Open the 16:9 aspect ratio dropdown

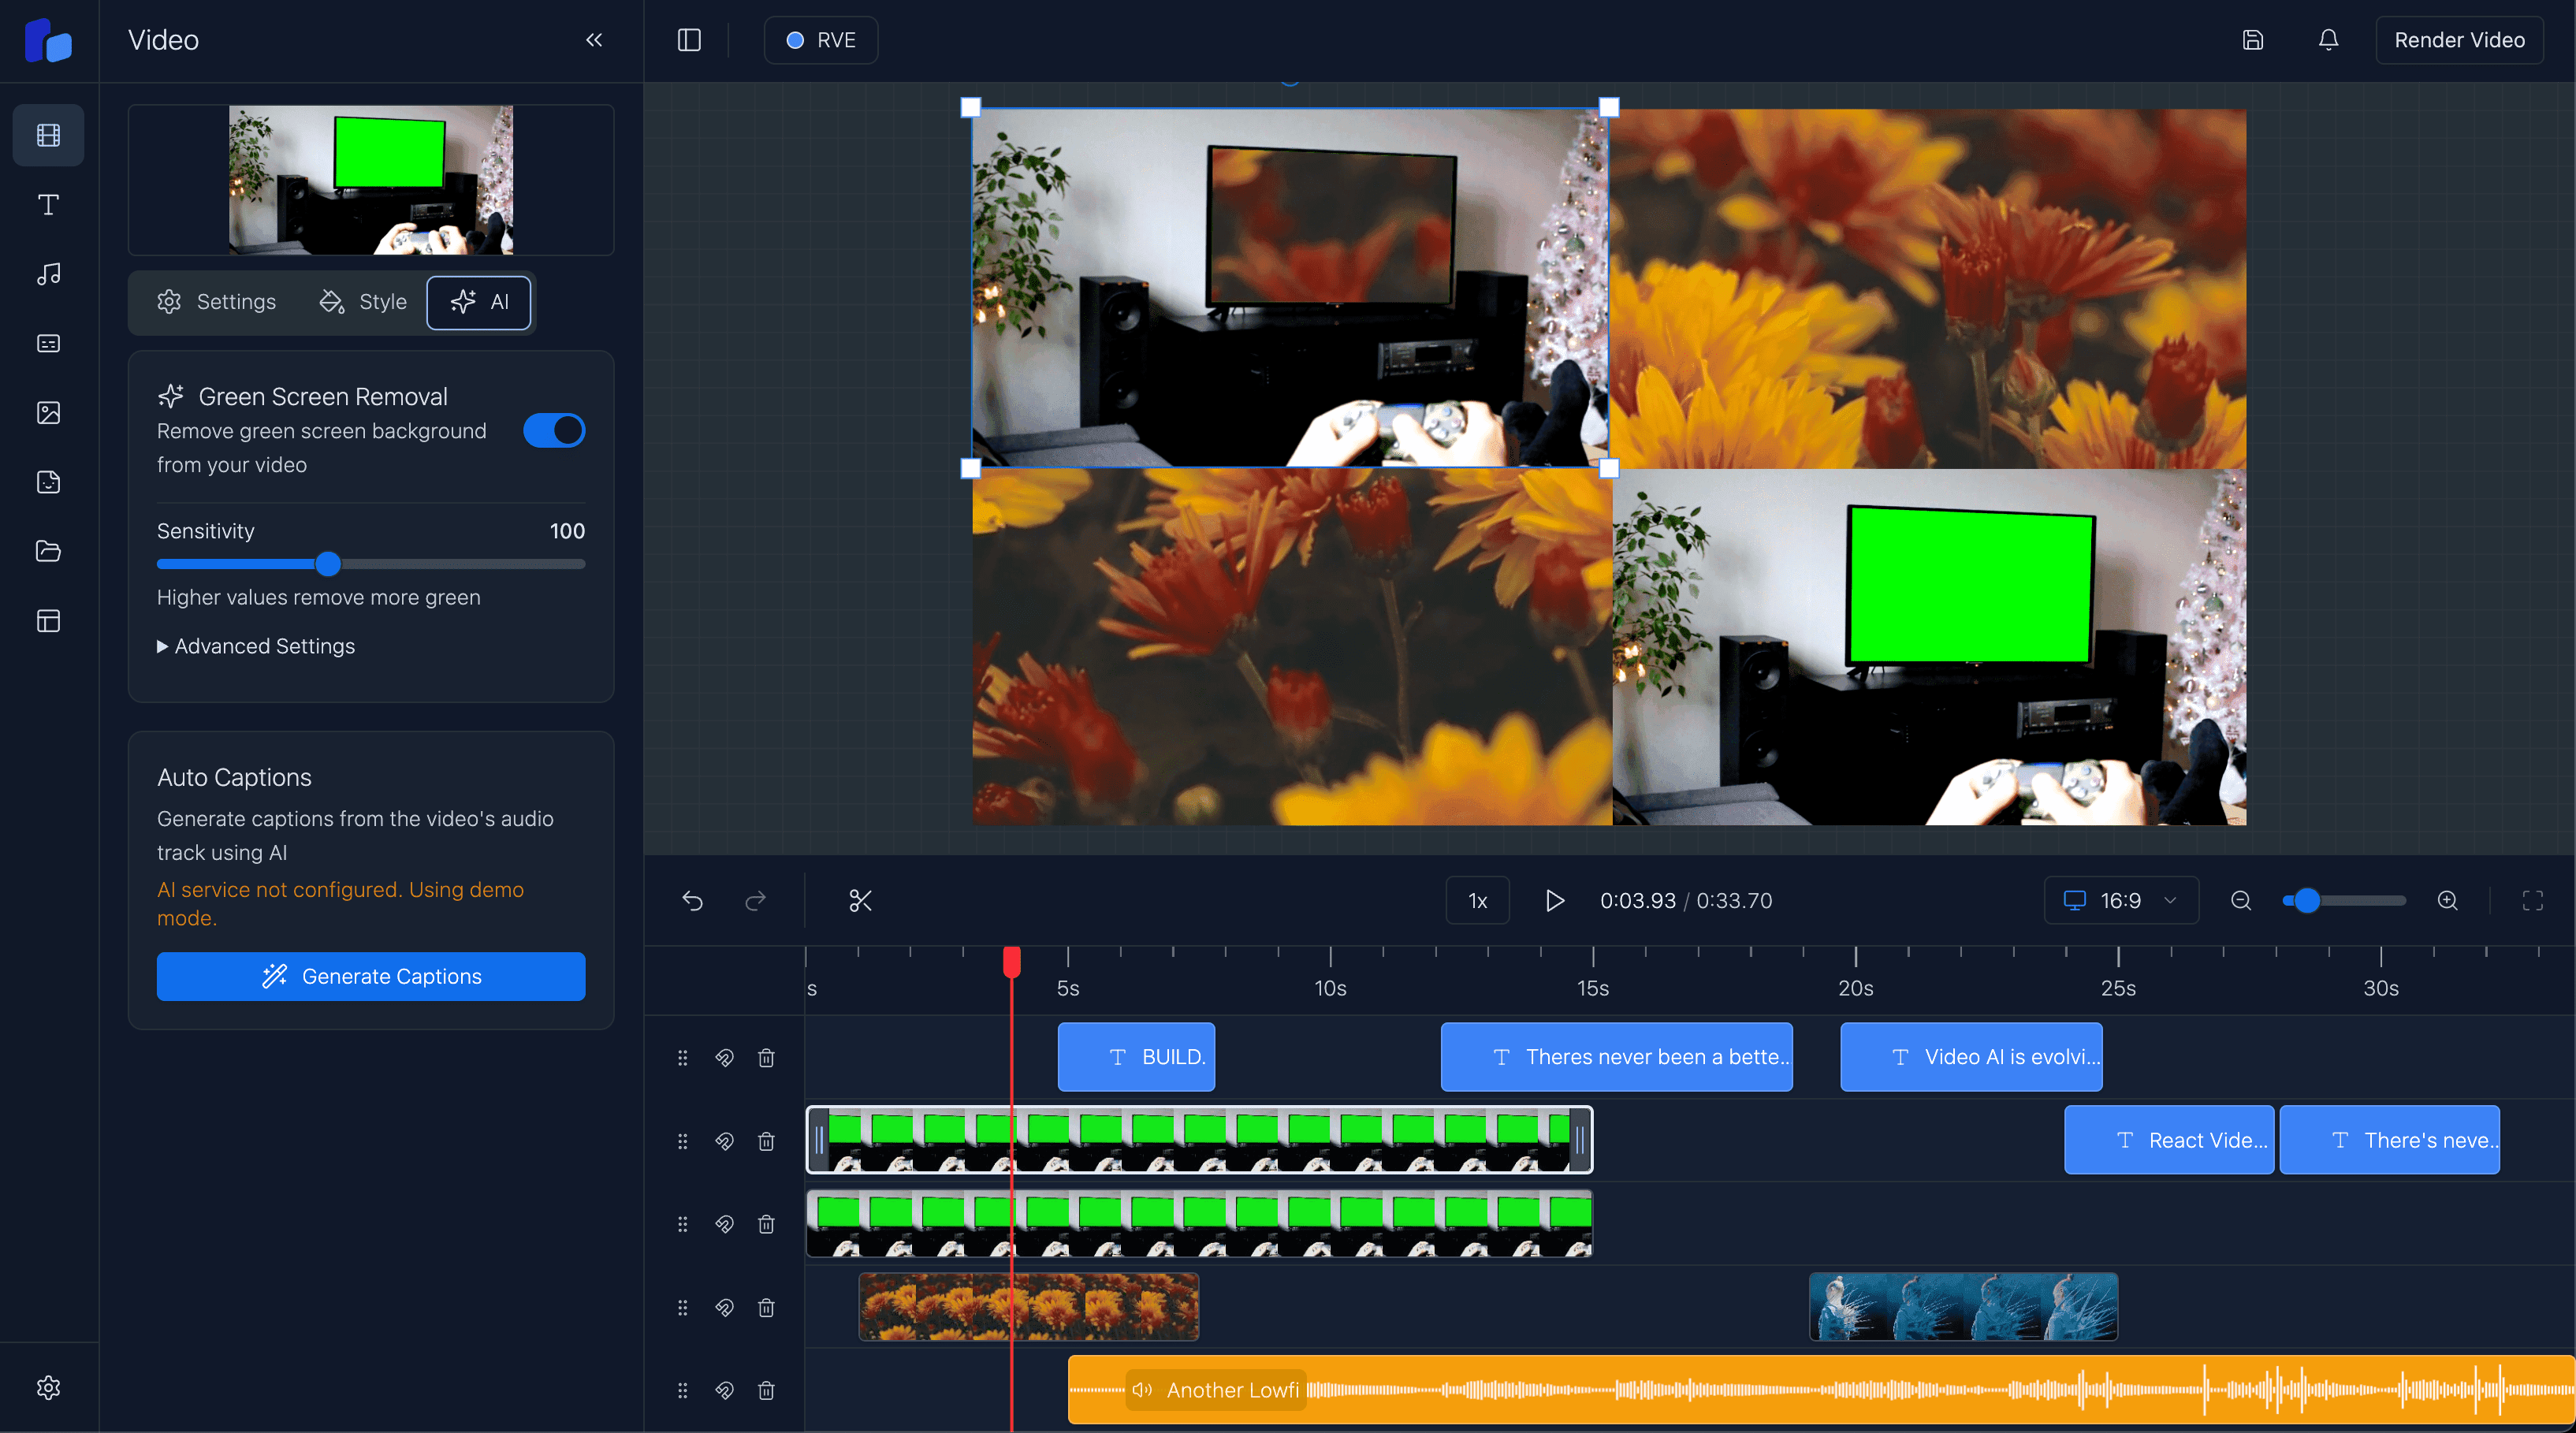coord(2120,900)
